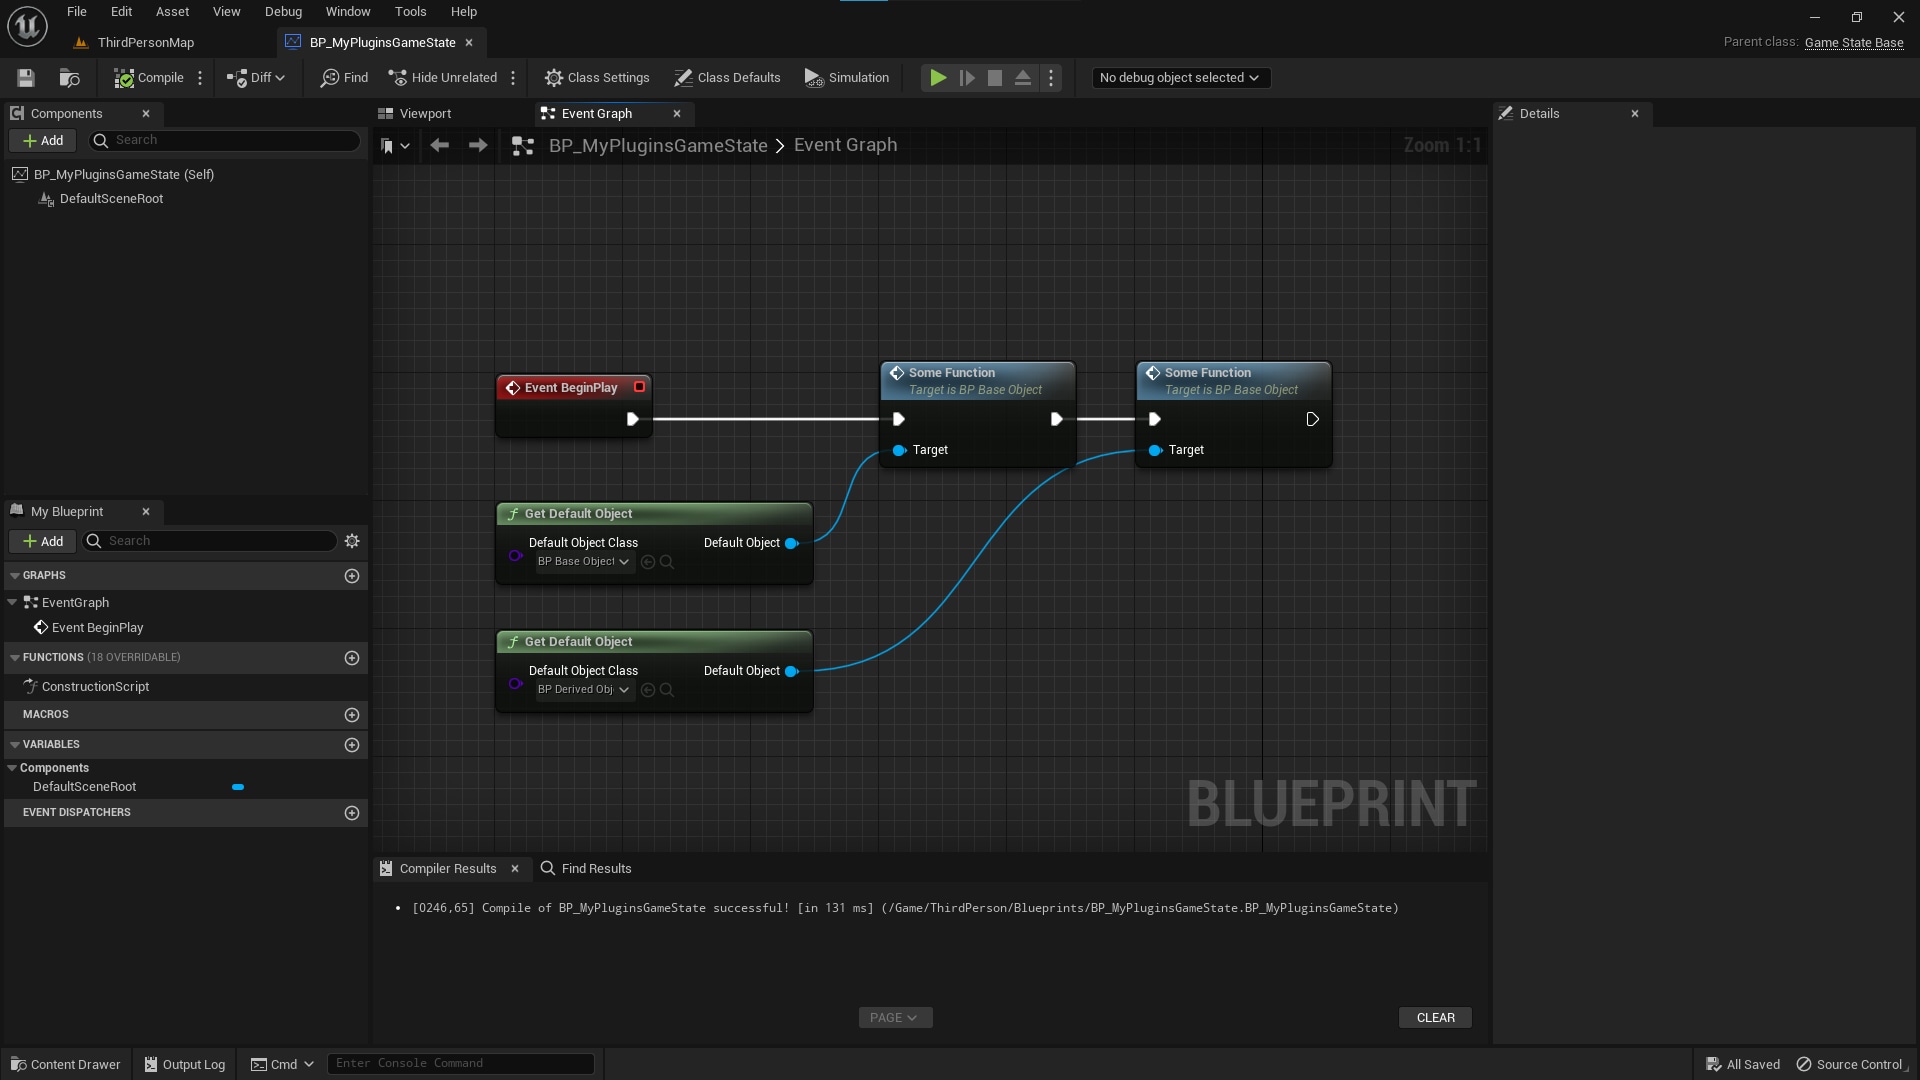Viewport: 1920px width, 1080px height.
Task: Open Class Settings
Action: pos(598,77)
